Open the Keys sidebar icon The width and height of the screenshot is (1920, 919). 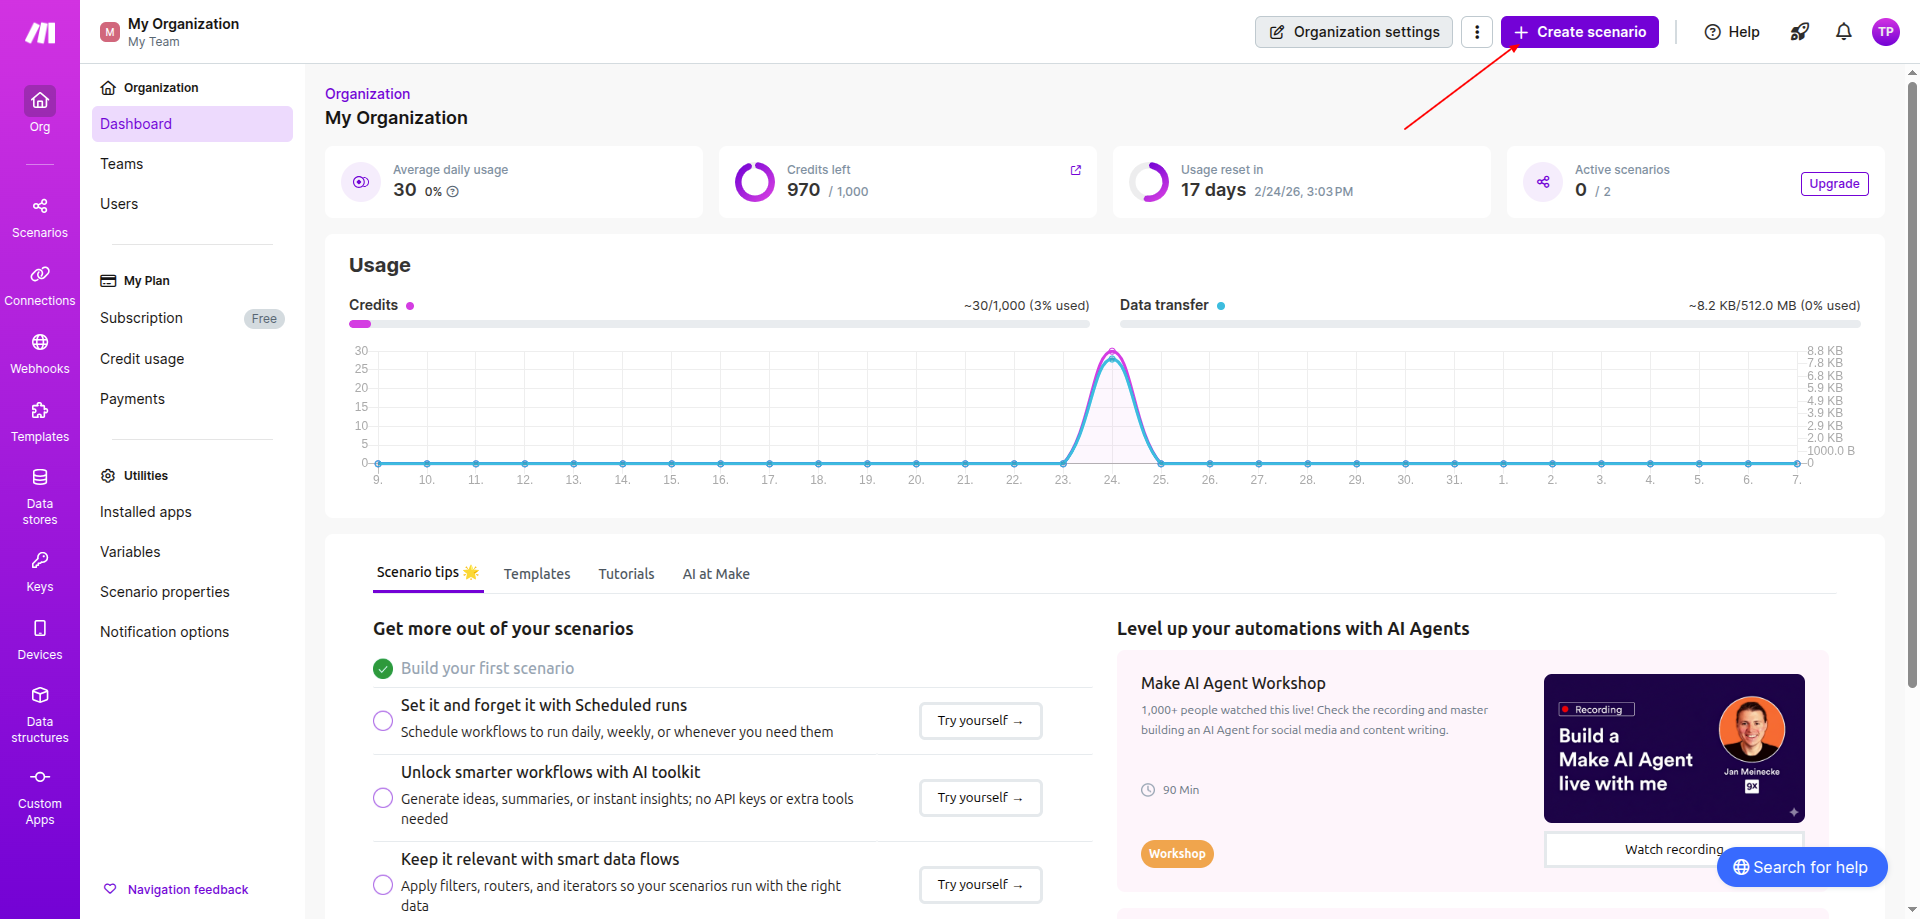tap(40, 571)
